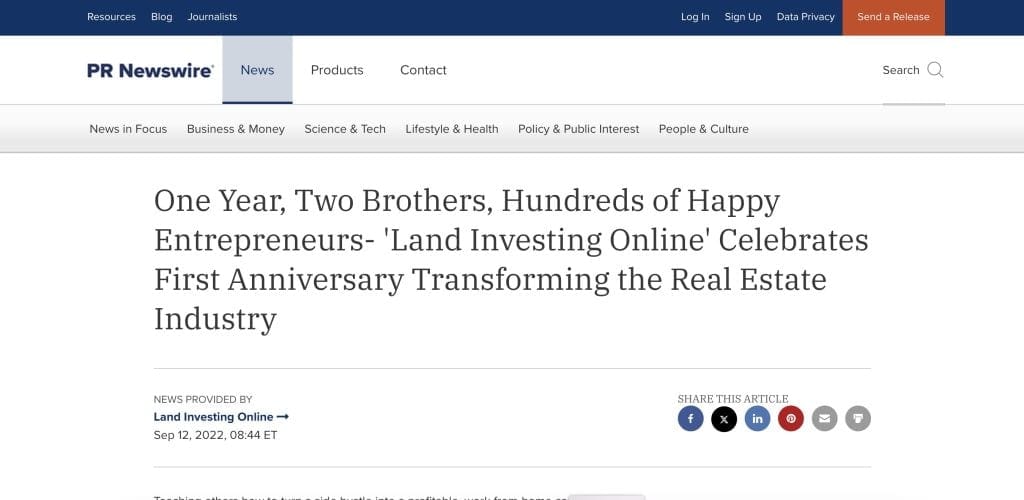The height and width of the screenshot is (500, 1024).
Task: Open the Sign Up link
Action: 743,17
